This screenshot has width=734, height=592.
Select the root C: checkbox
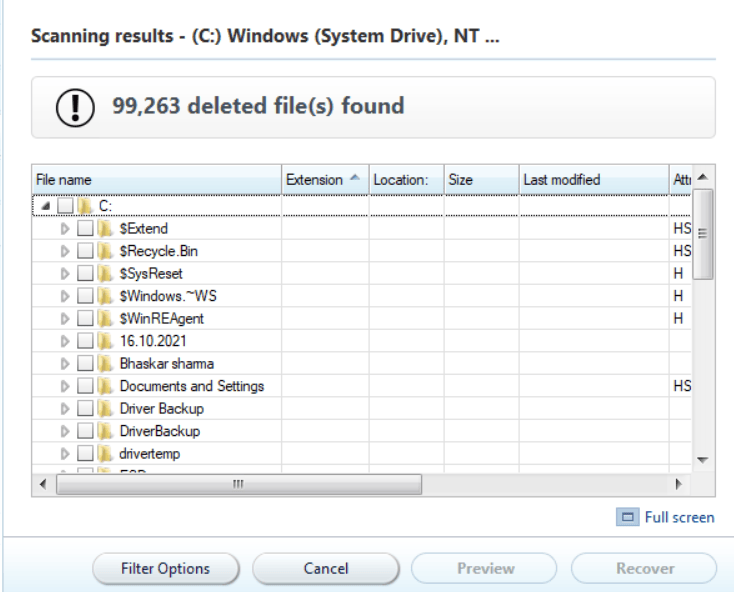(65, 206)
